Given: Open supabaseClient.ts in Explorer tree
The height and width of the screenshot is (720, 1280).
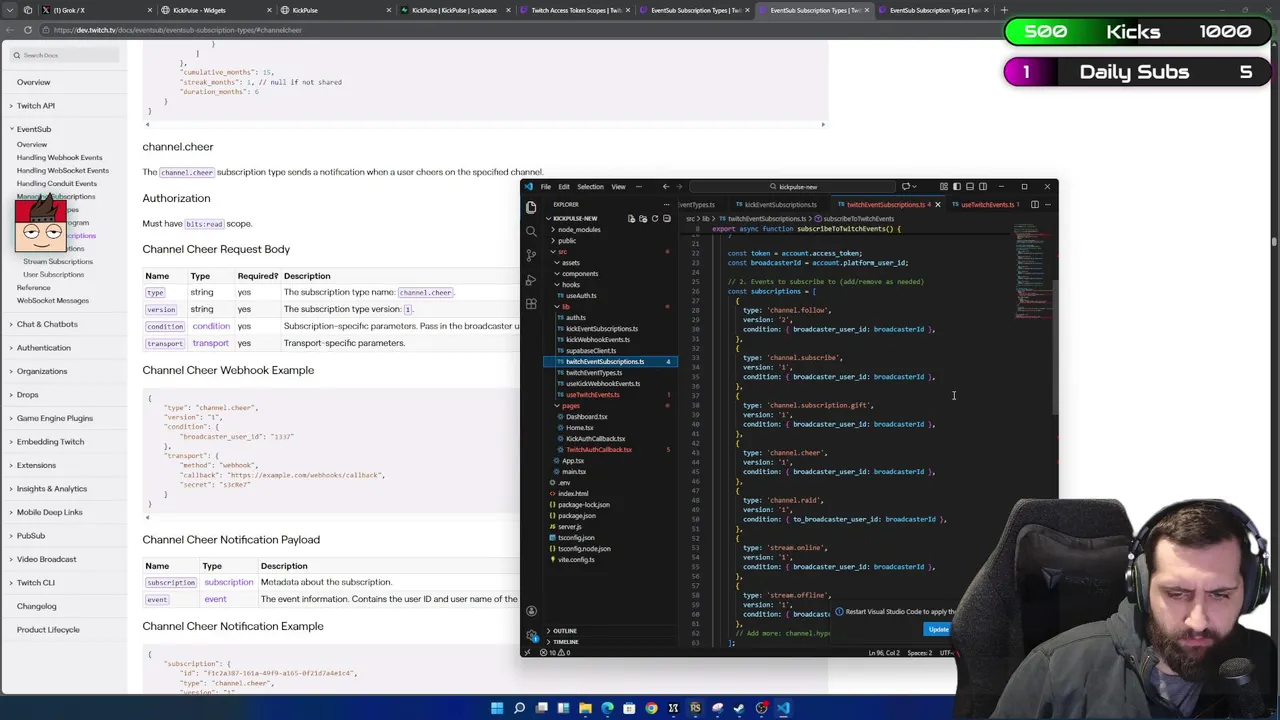Looking at the screenshot, I should tap(591, 351).
